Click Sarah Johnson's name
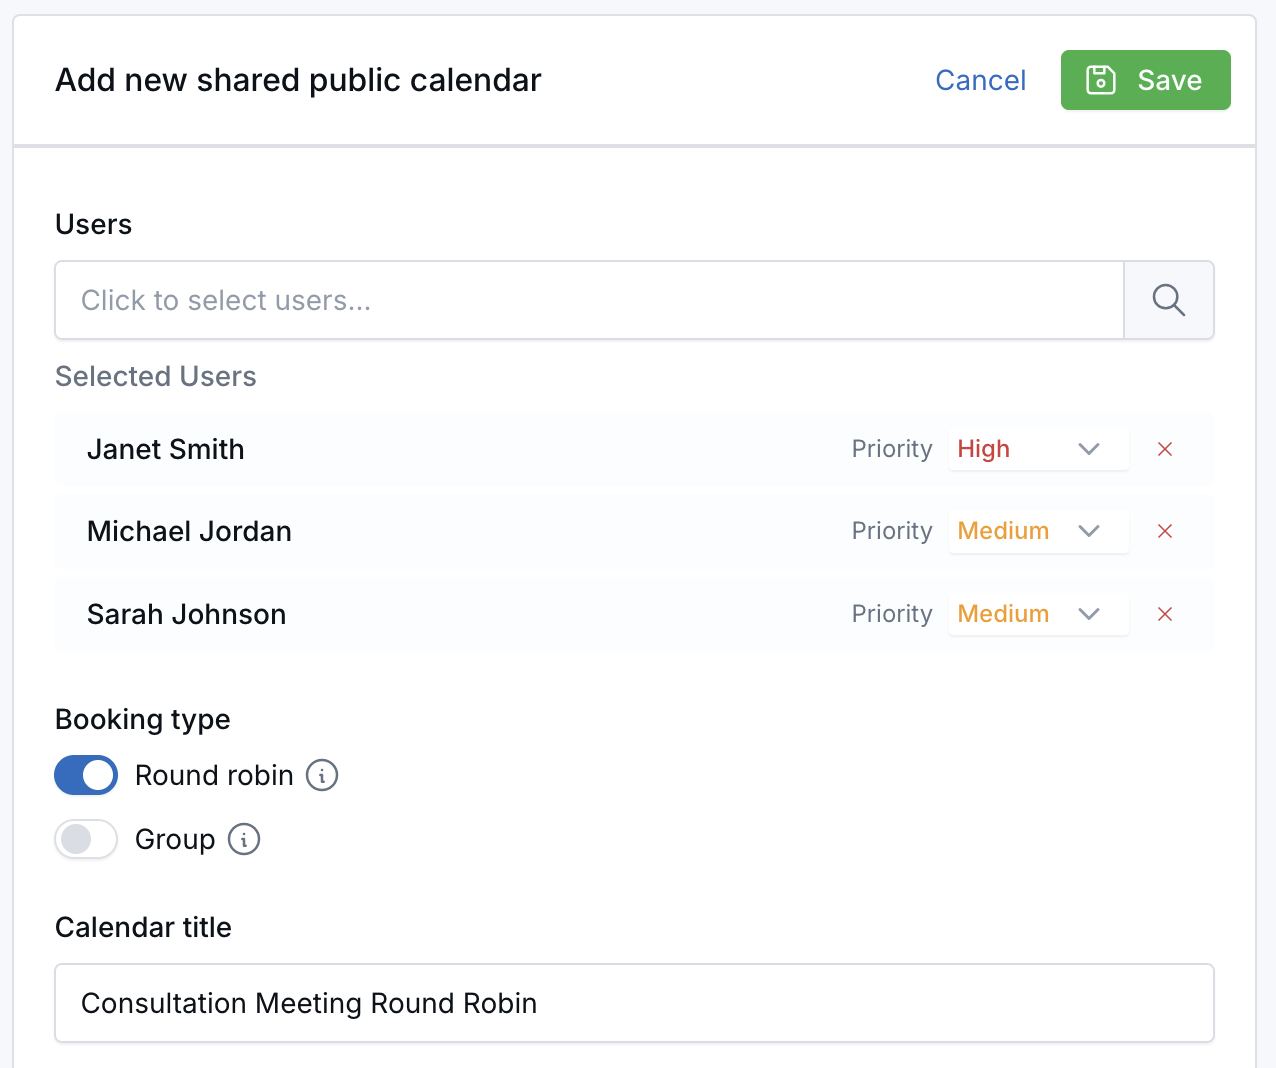The image size is (1276, 1068). pos(186,614)
